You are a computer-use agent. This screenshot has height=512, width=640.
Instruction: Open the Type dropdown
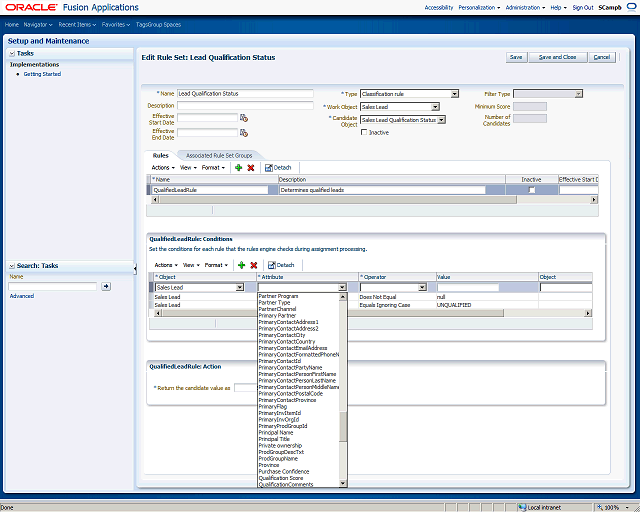click(454, 94)
